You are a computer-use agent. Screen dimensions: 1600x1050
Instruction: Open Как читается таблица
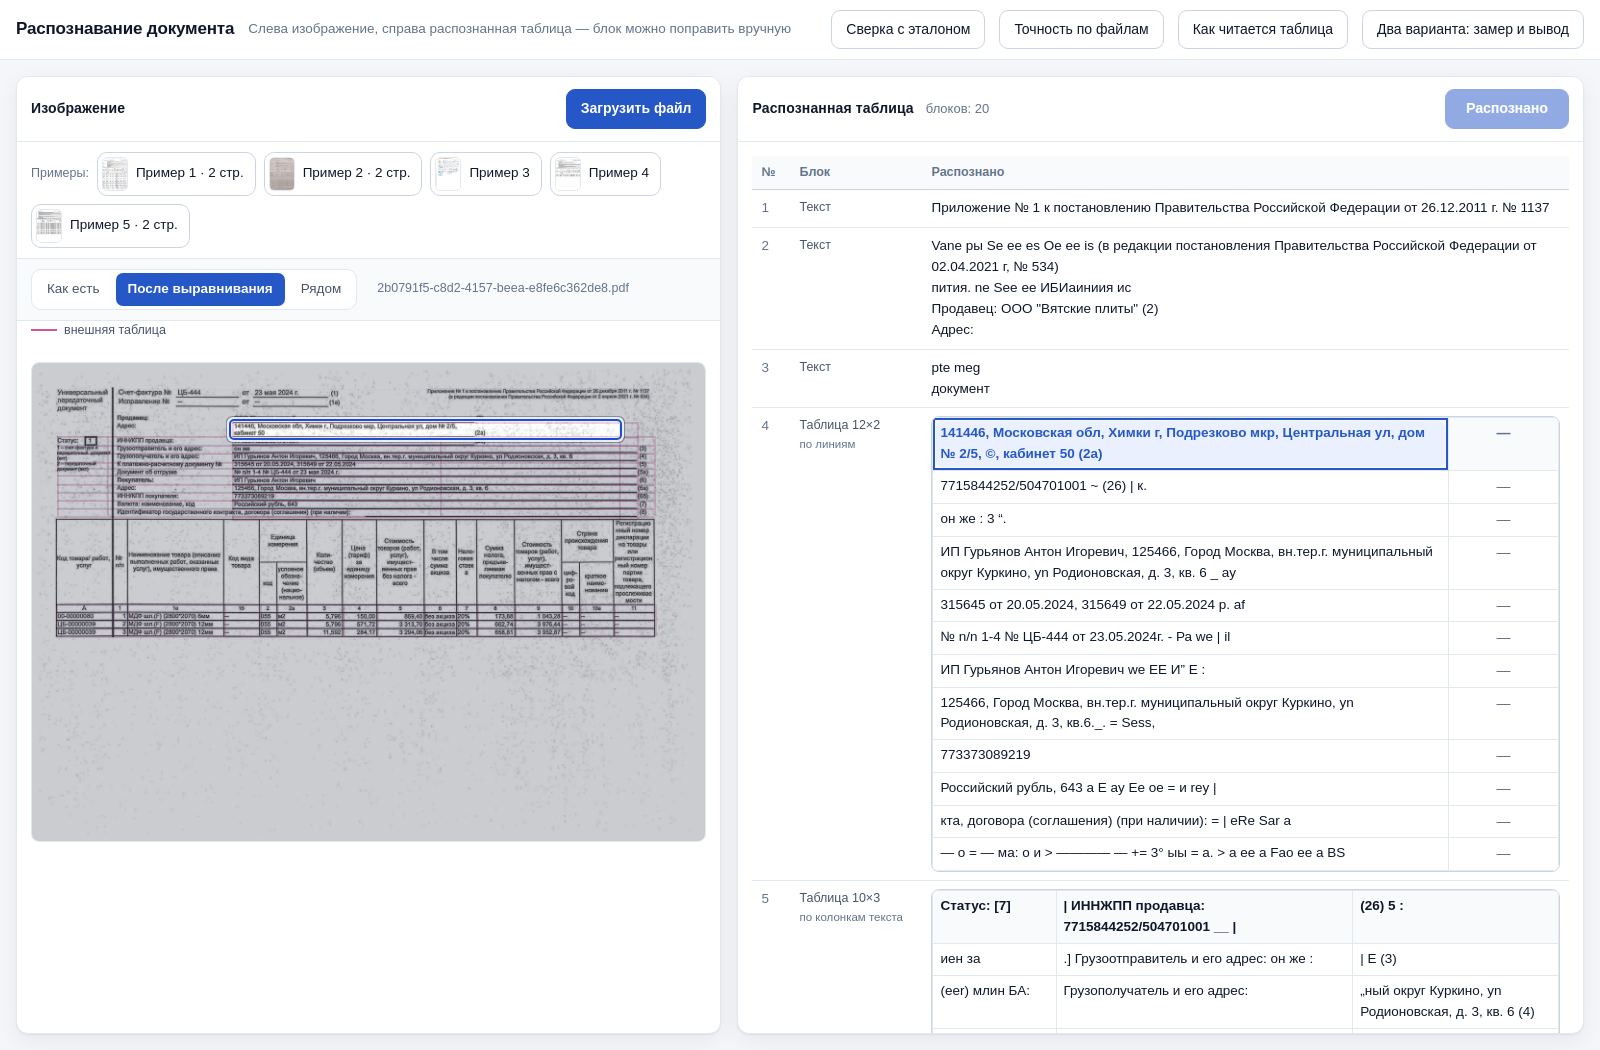click(1262, 29)
